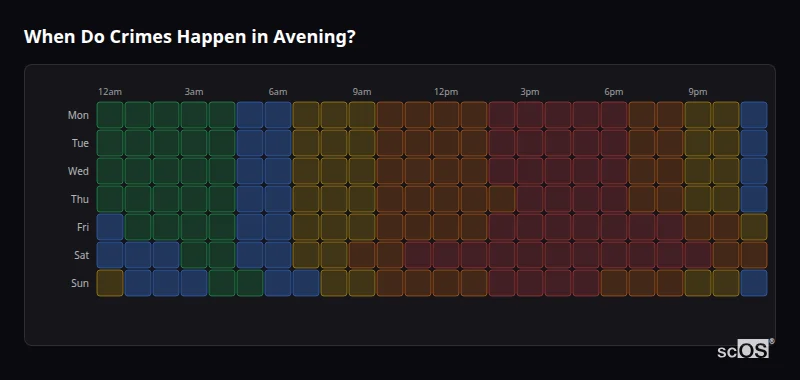This screenshot has width=800, height=380.
Task: Click the '12pm' hour label
Action: 446,92
